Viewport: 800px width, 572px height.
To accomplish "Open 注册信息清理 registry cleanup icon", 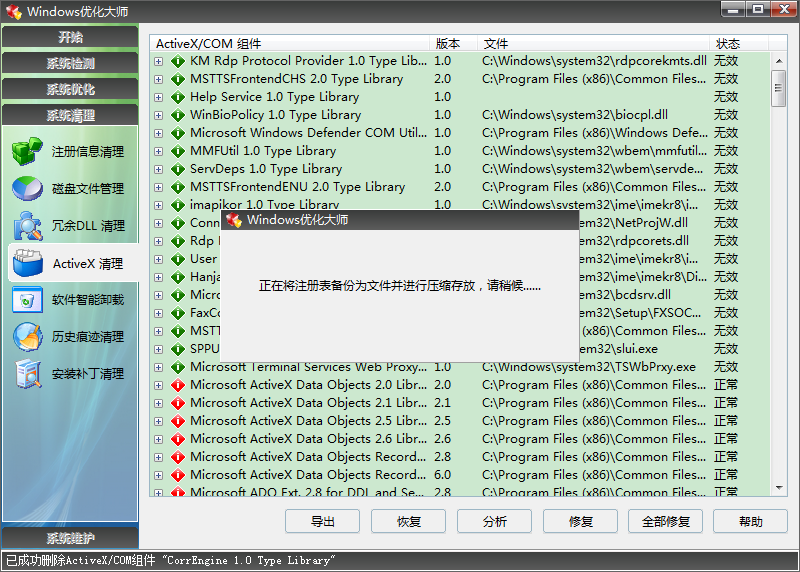I will click(27, 152).
